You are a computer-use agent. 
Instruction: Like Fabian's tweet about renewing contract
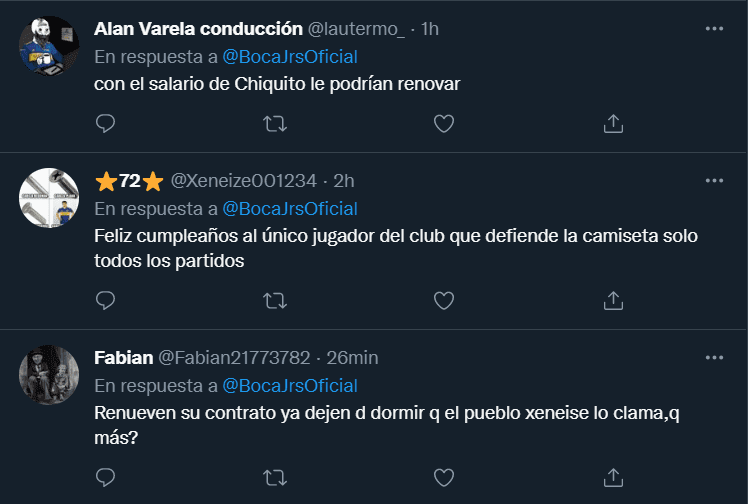pos(444,476)
